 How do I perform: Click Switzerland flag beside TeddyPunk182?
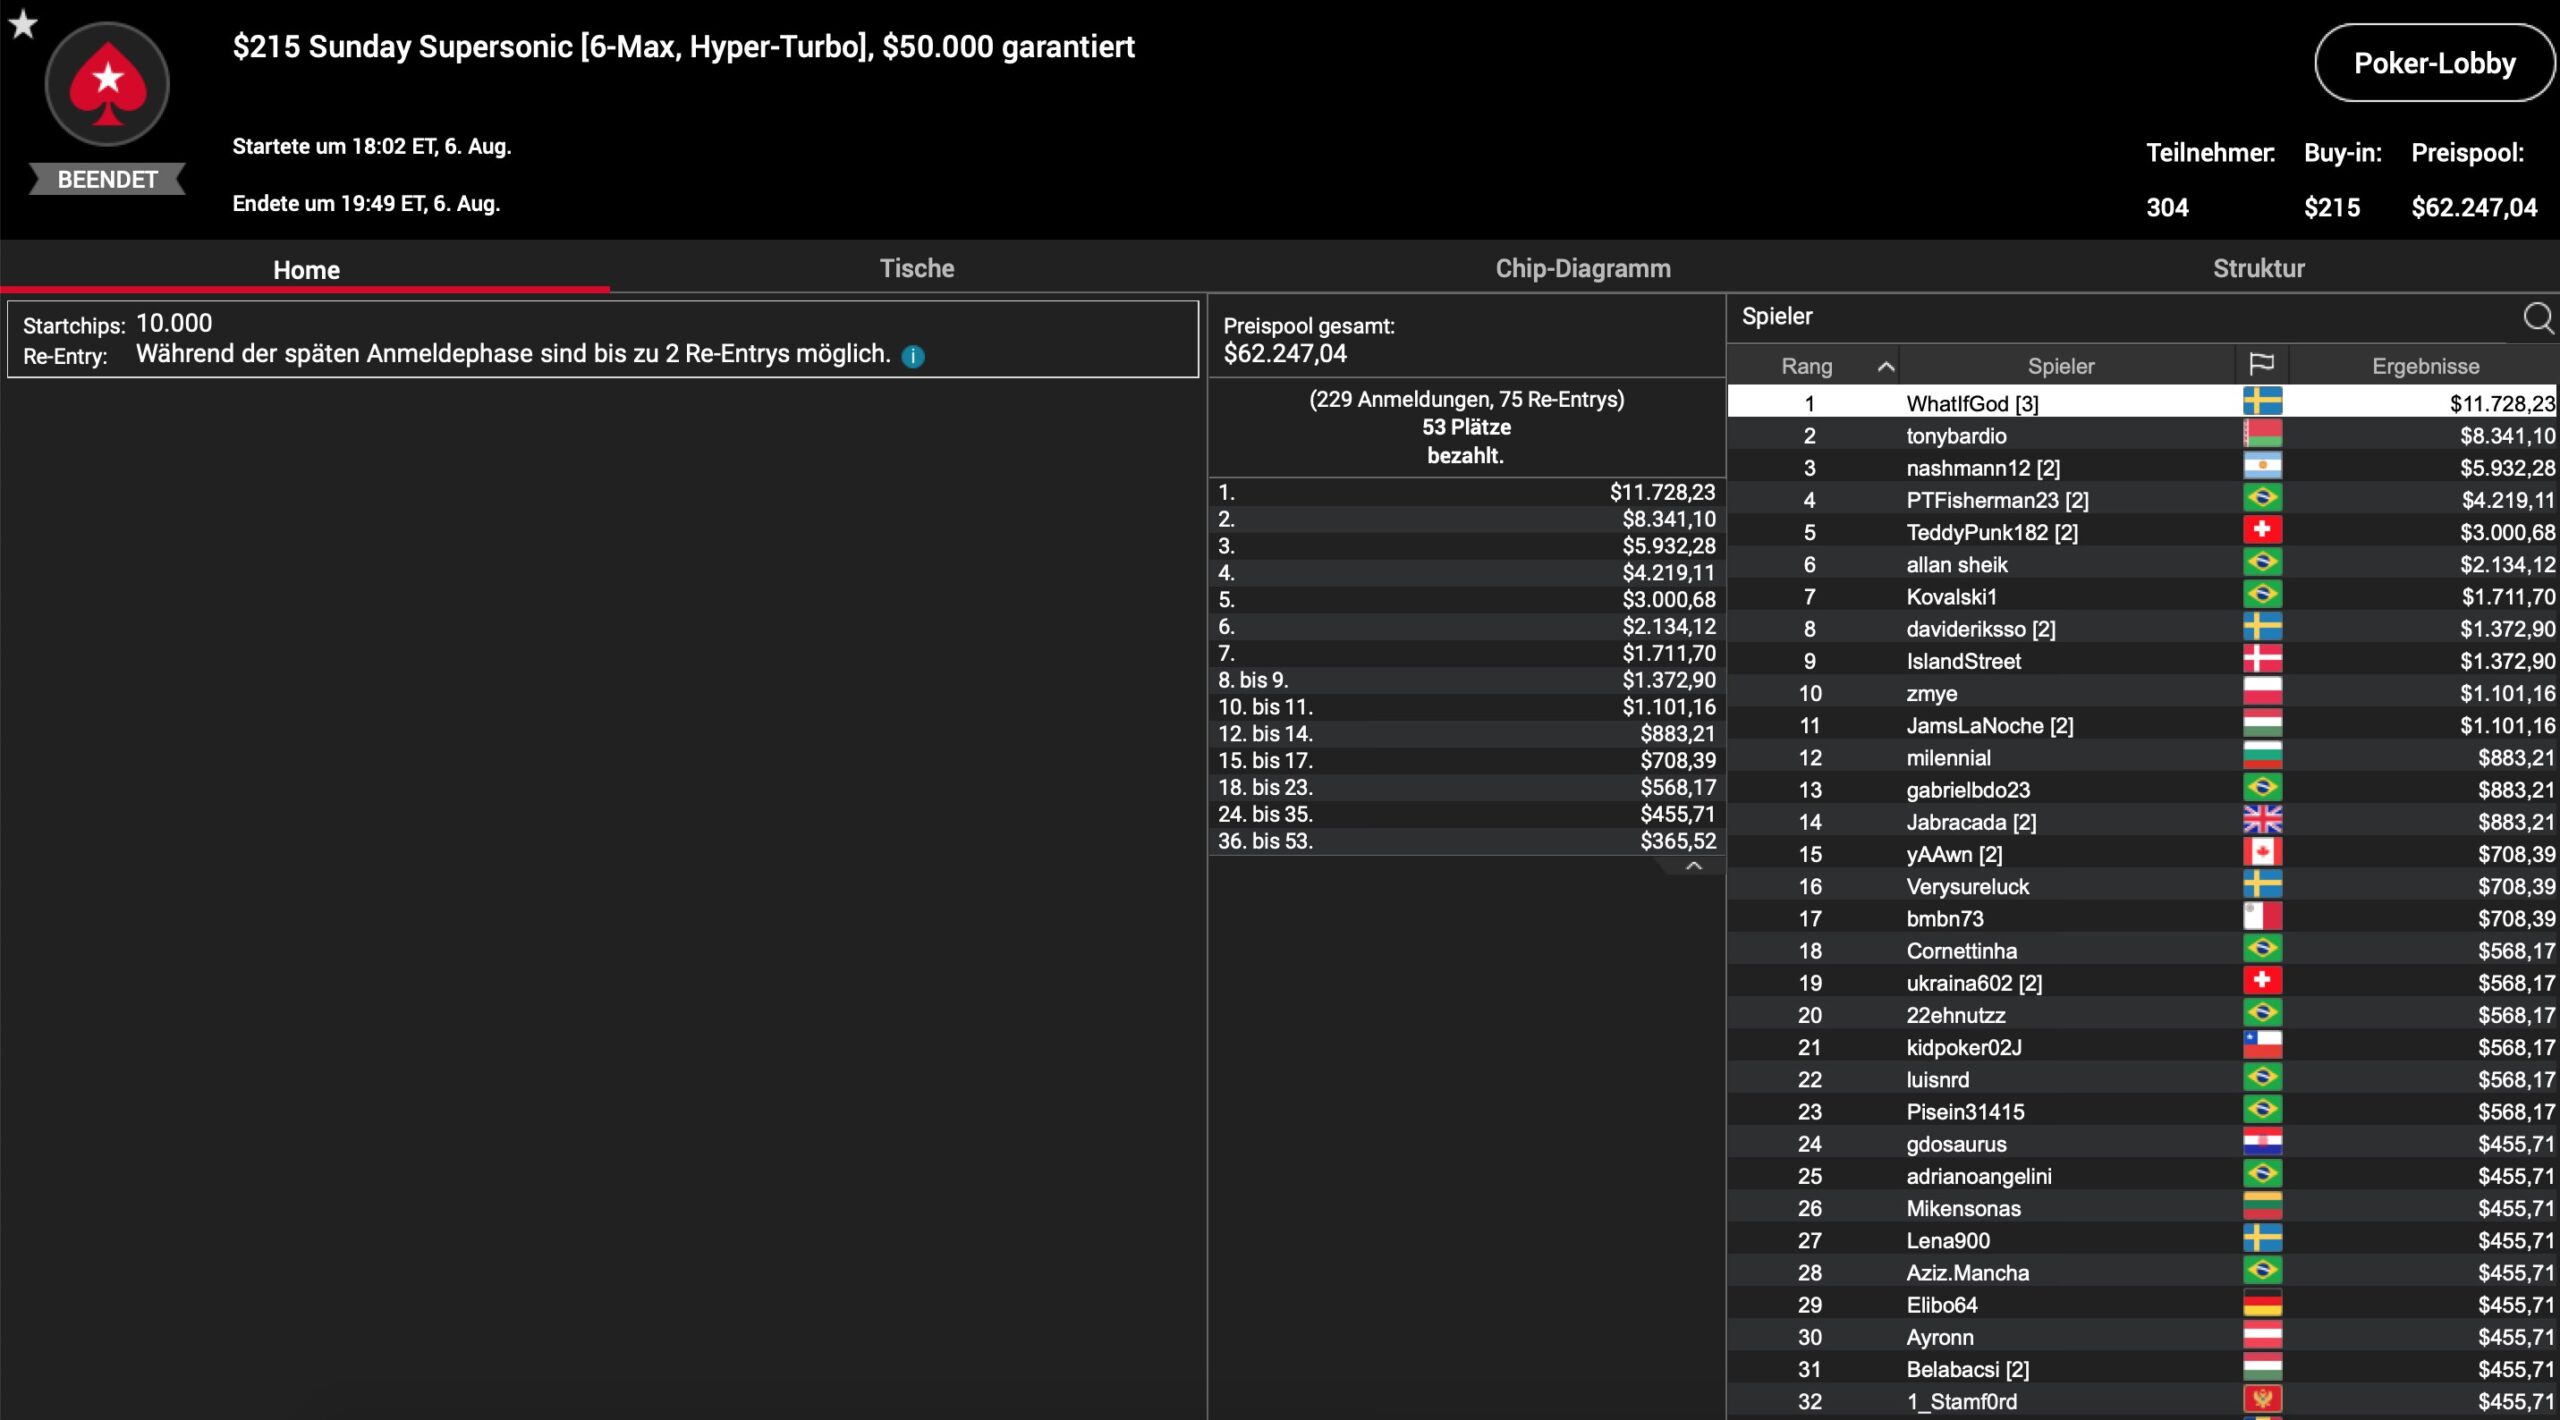[2261, 531]
